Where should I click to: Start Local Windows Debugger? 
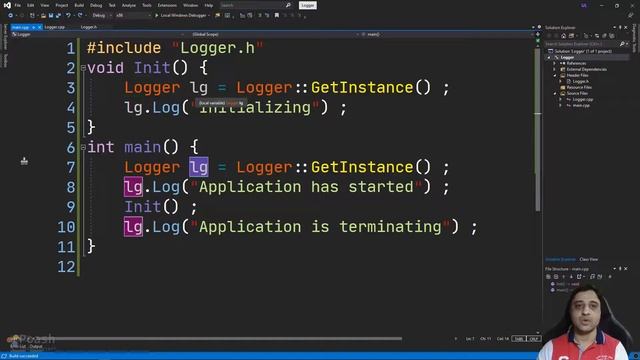pyautogui.click(x=182, y=16)
